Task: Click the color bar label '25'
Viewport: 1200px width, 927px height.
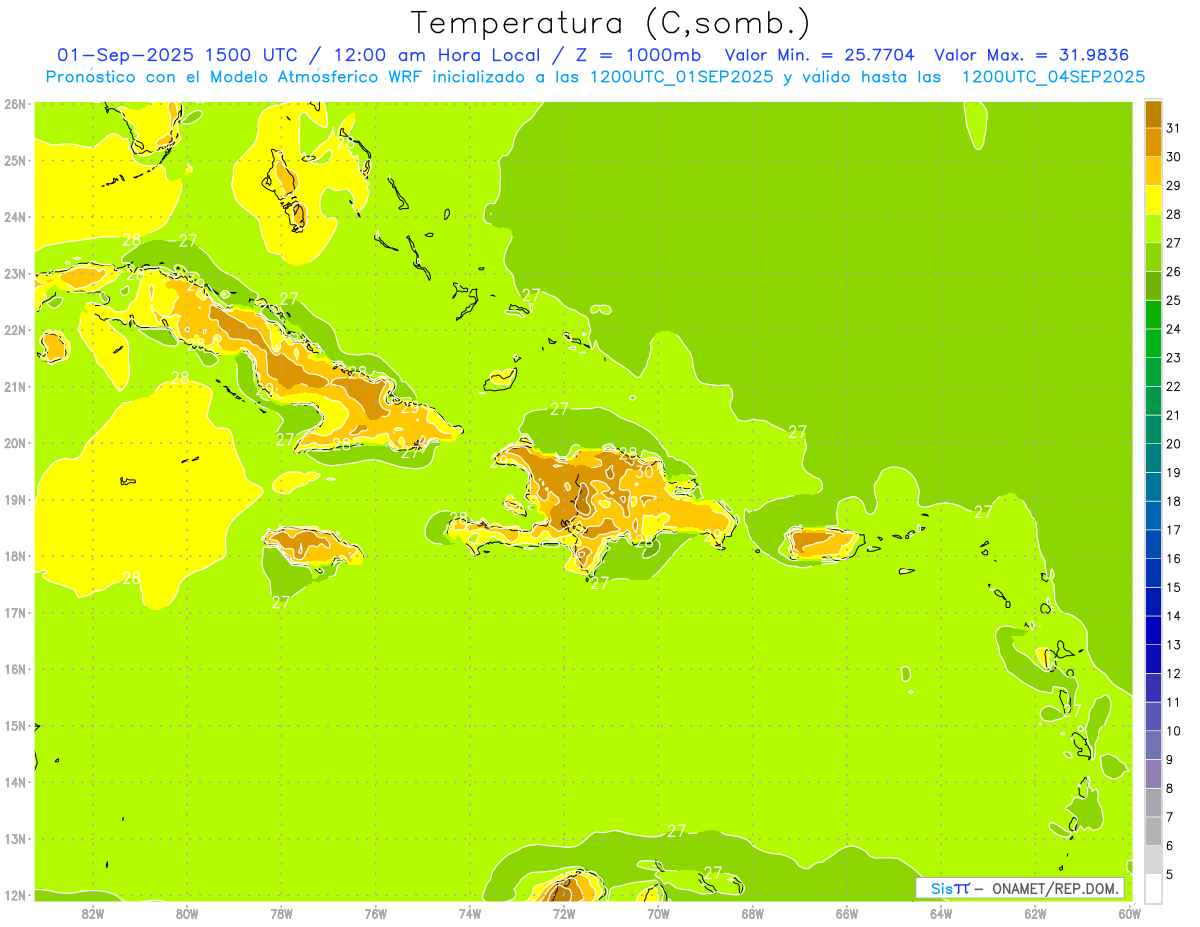Action: 1174,300
